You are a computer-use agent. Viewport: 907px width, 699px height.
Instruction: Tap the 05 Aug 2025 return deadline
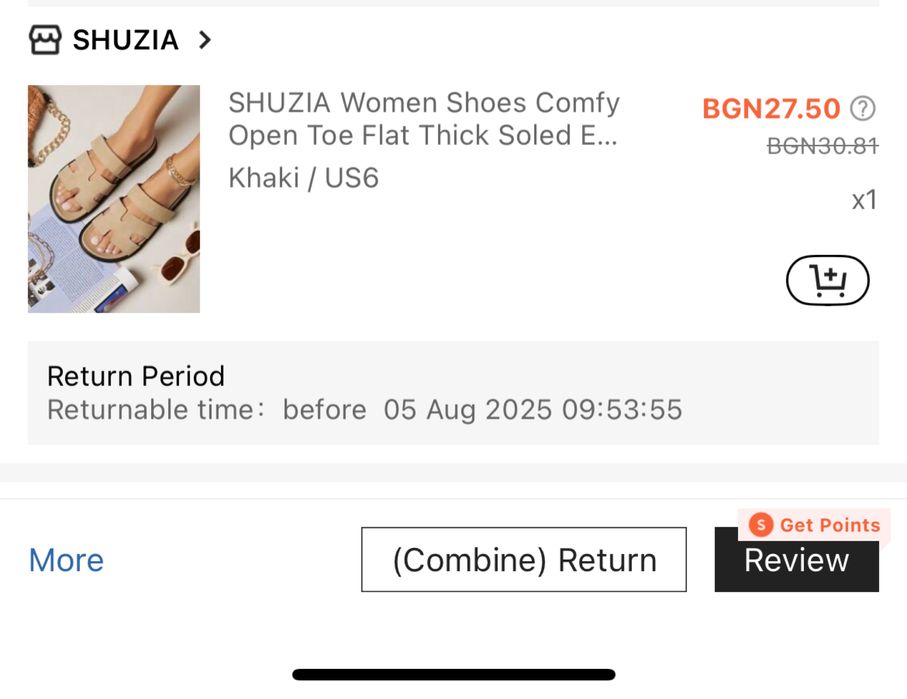[x=533, y=410]
